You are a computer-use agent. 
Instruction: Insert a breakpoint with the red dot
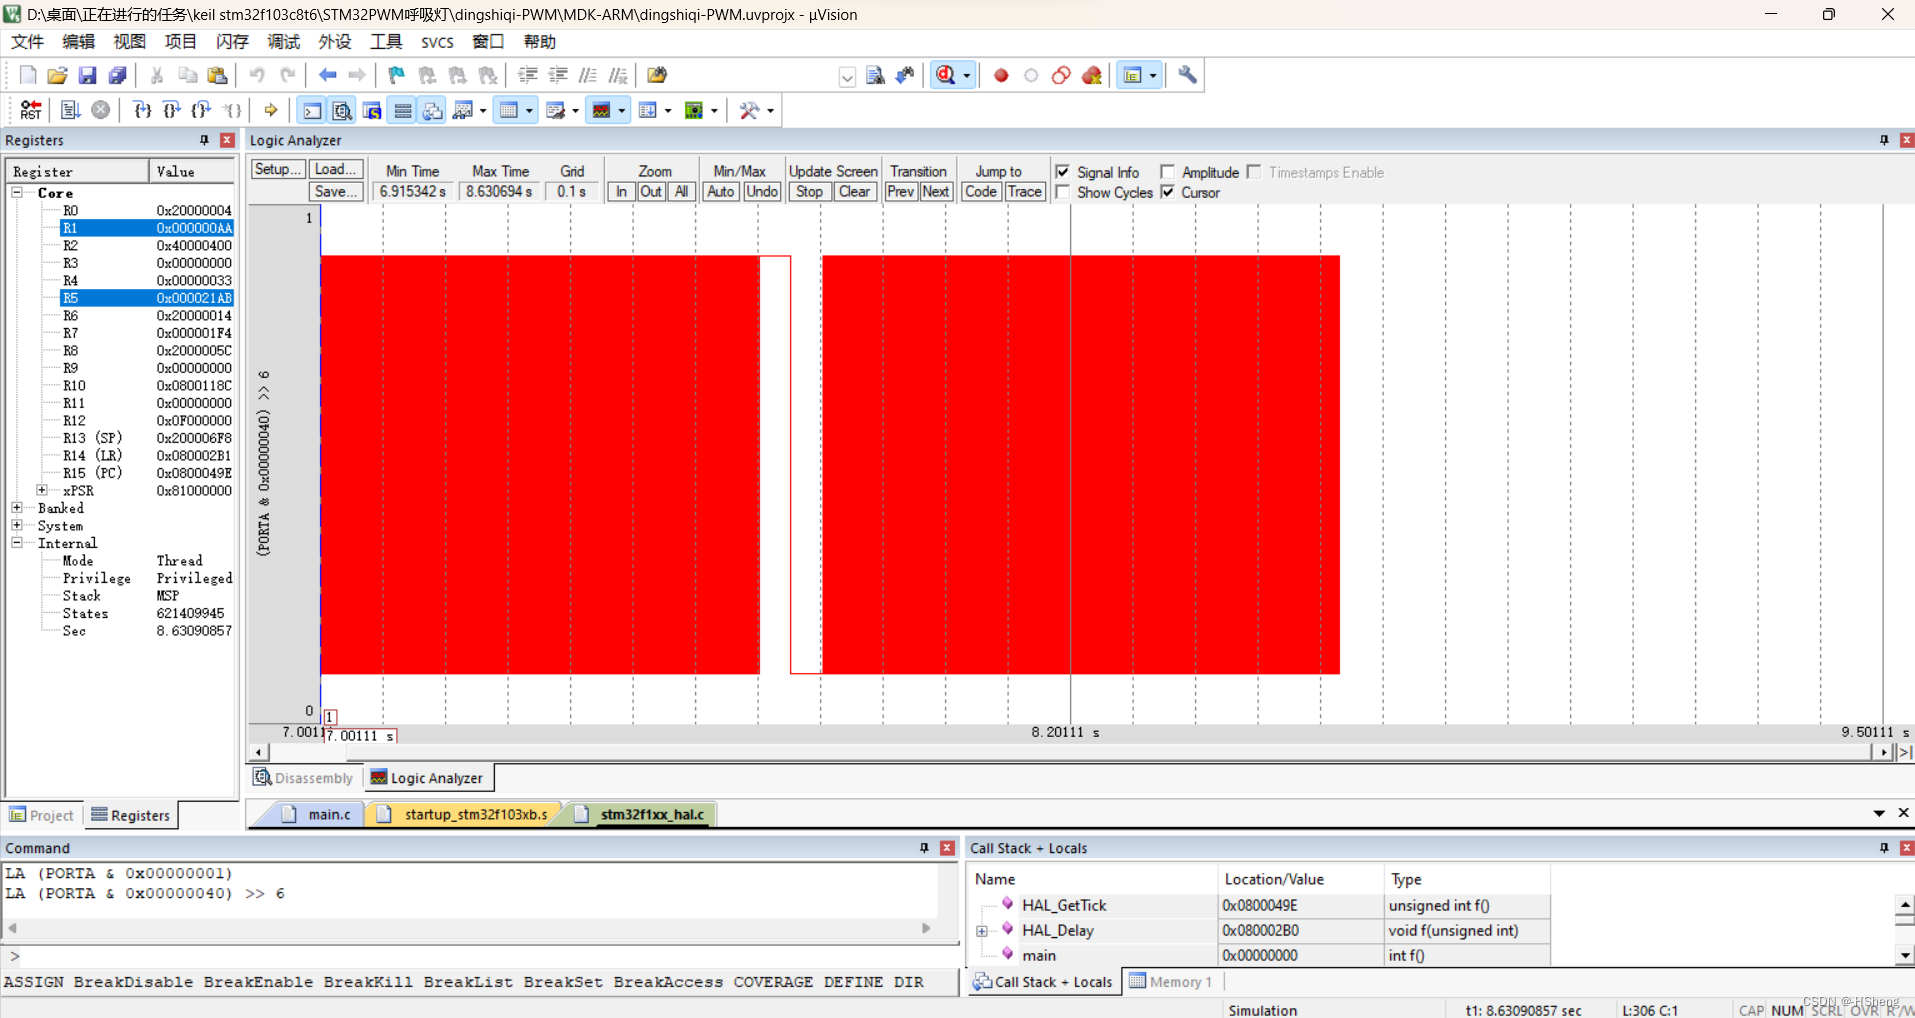1001,75
